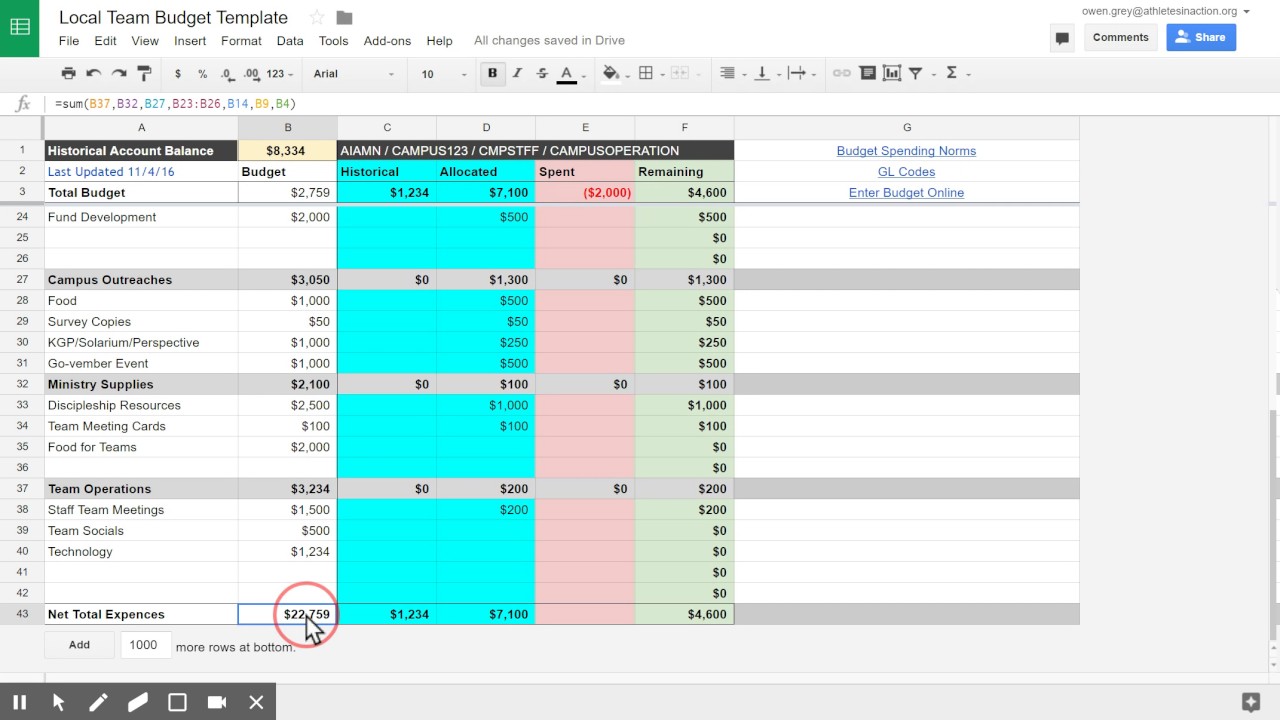Open the Budget Spending Norms link
The image size is (1280, 720).
tap(906, 151)
